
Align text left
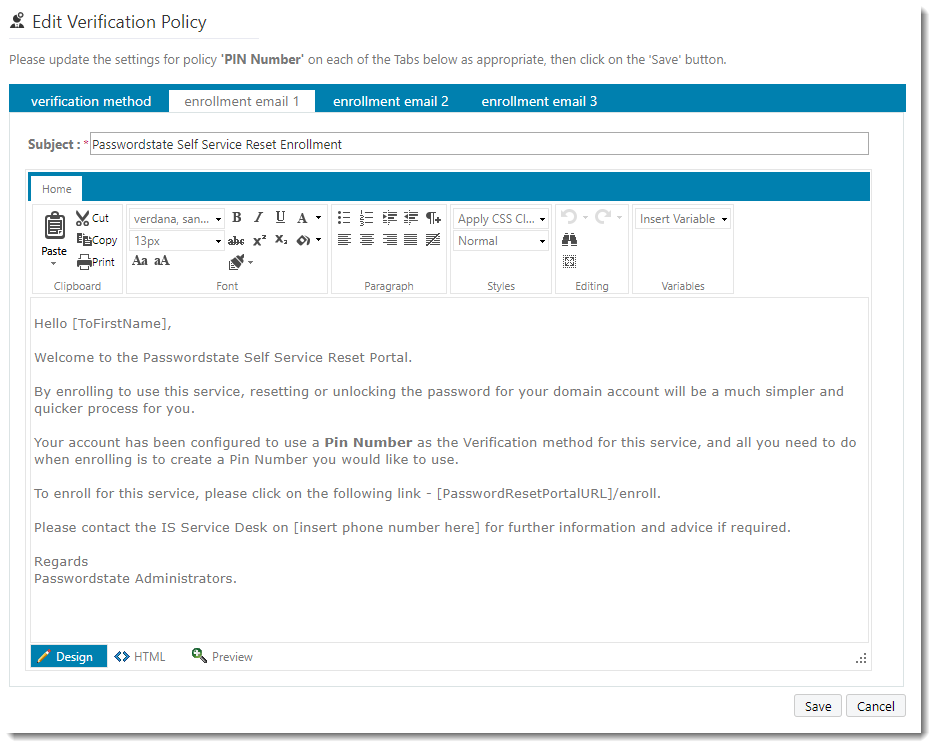tap(344, 240)
